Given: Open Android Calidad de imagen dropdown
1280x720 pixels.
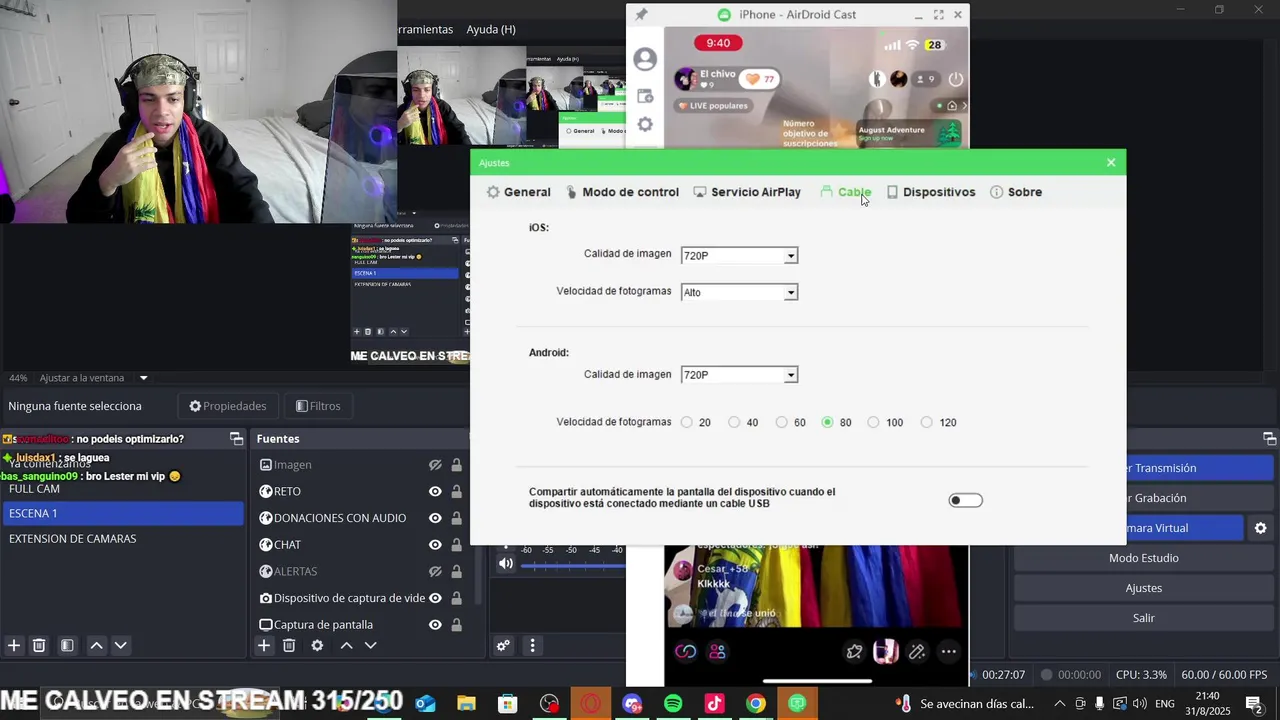Looking at the screenshot, I should coord(739,375).
